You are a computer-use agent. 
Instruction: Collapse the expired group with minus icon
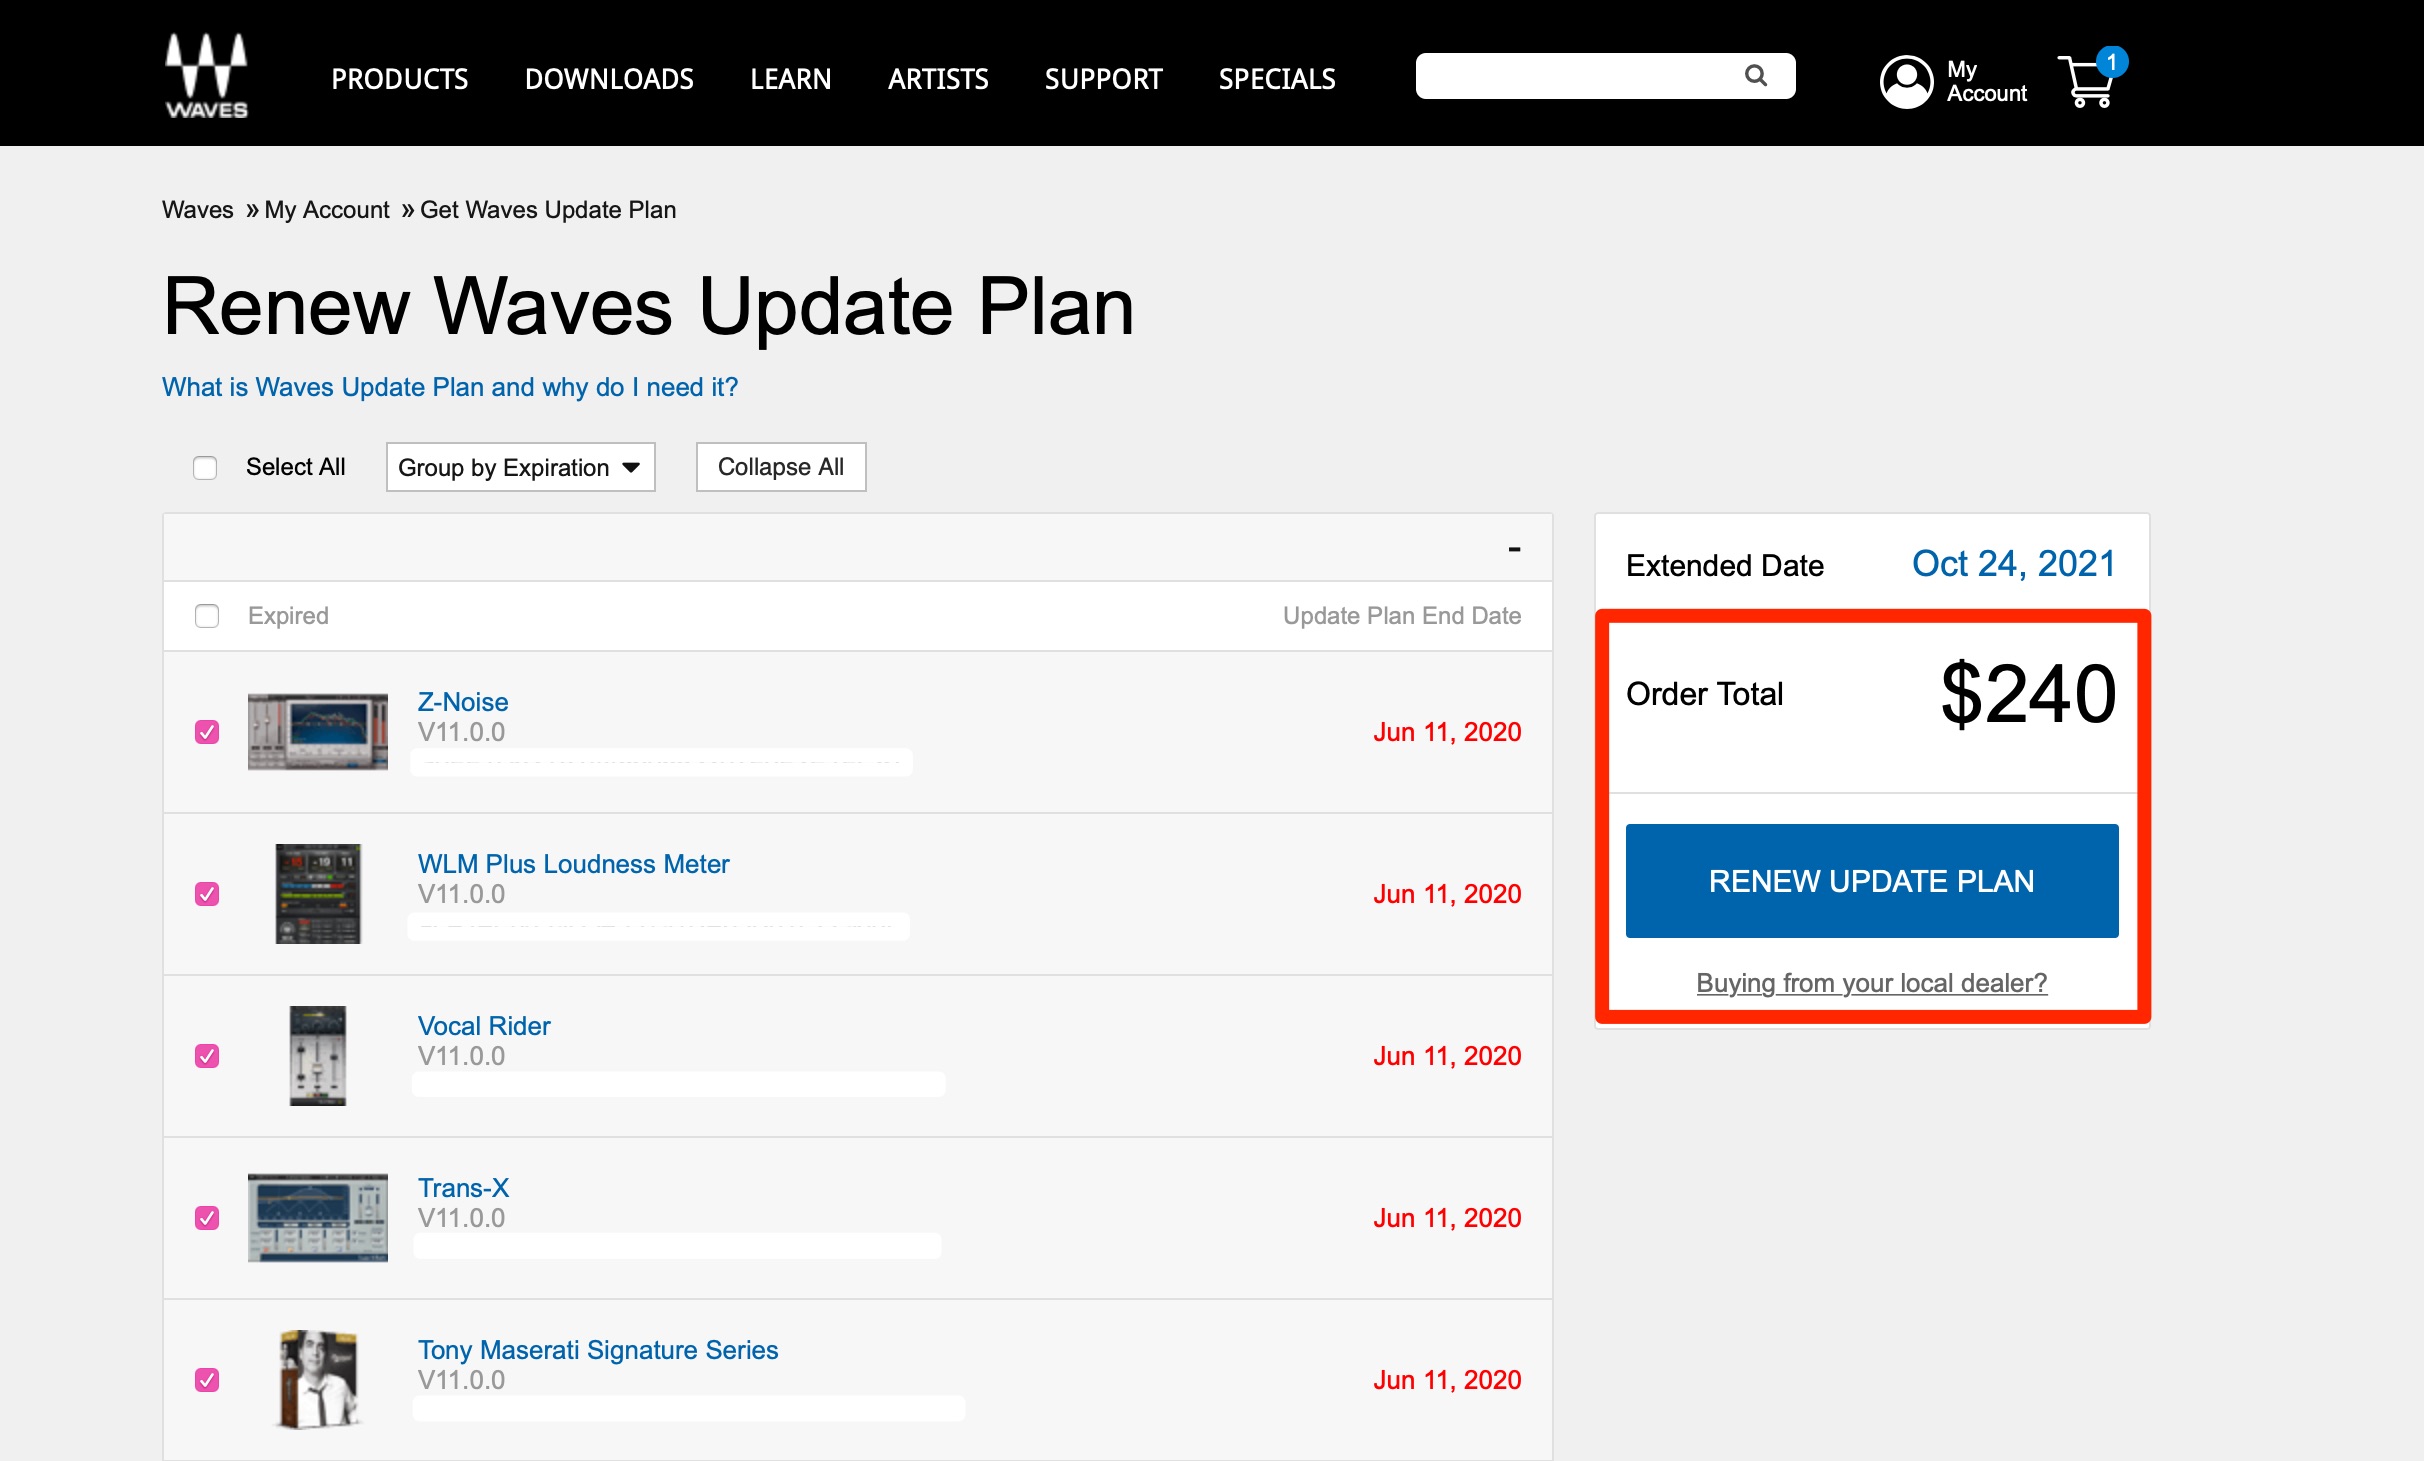coord(1514,549)
